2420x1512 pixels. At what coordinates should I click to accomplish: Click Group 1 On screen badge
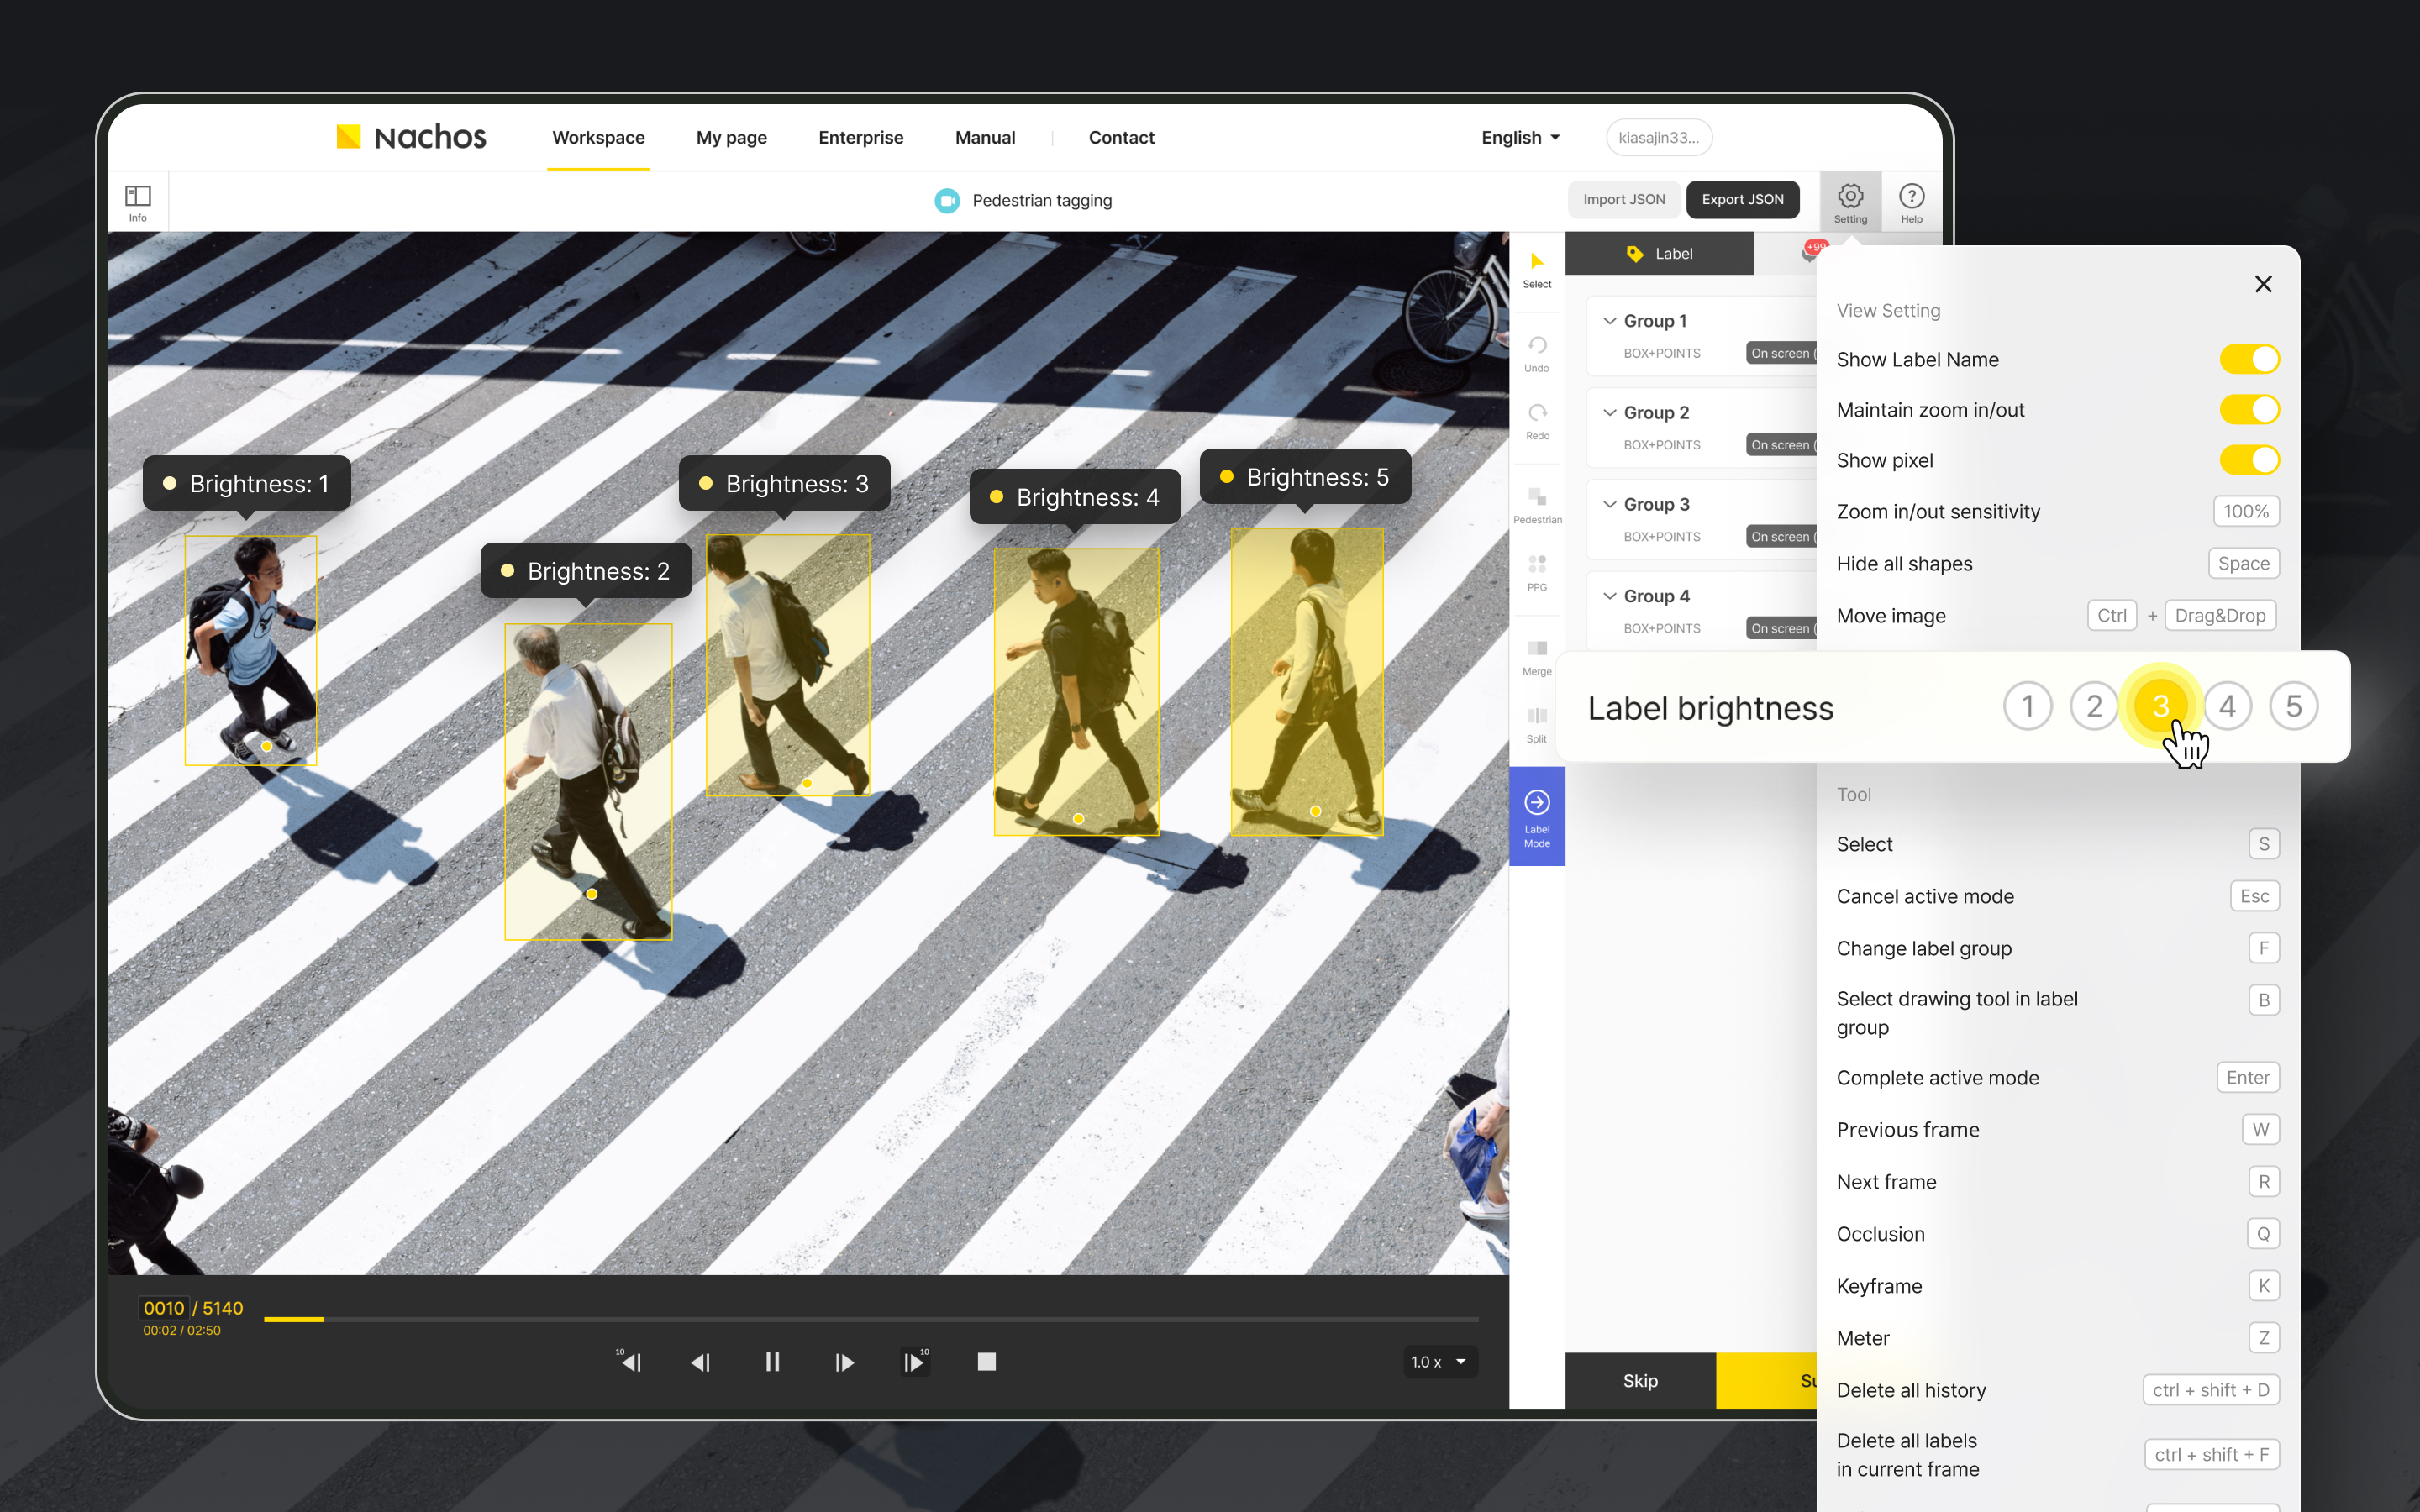(x=1781, y=353)
